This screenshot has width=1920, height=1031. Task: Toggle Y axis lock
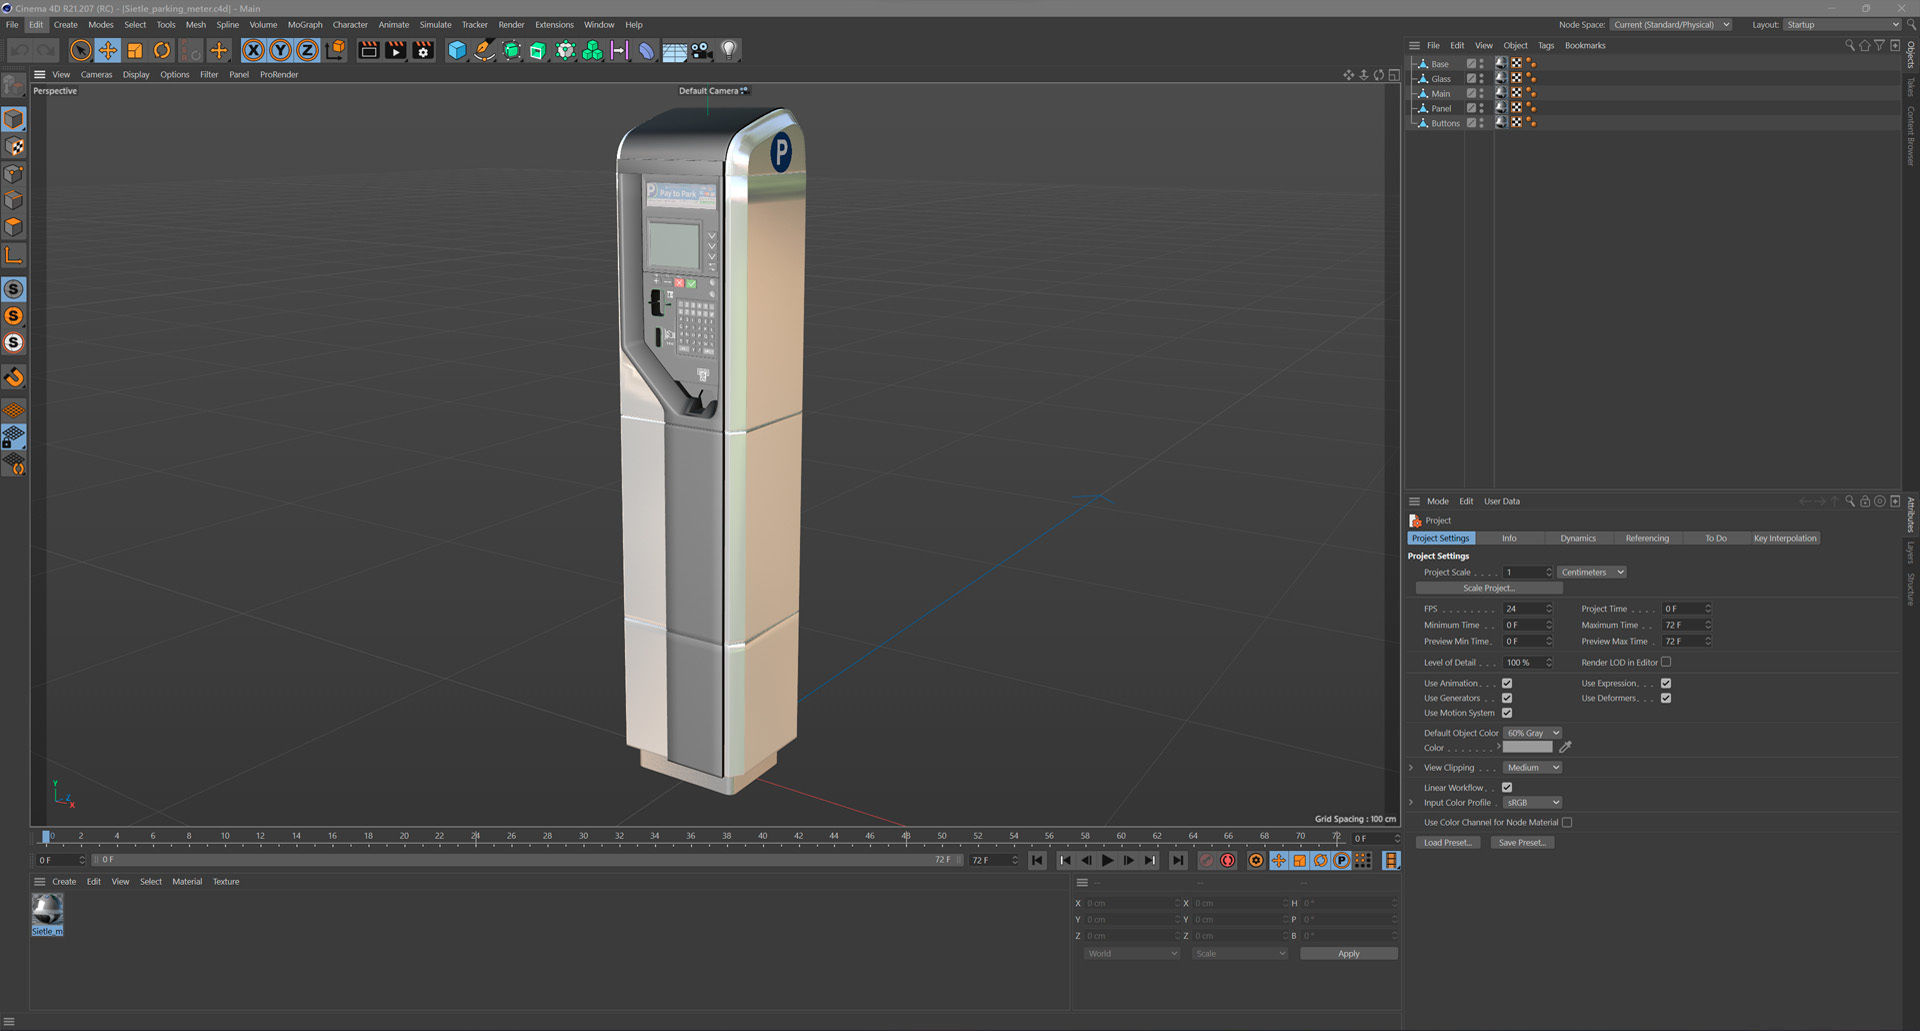[x=281, y=50]
